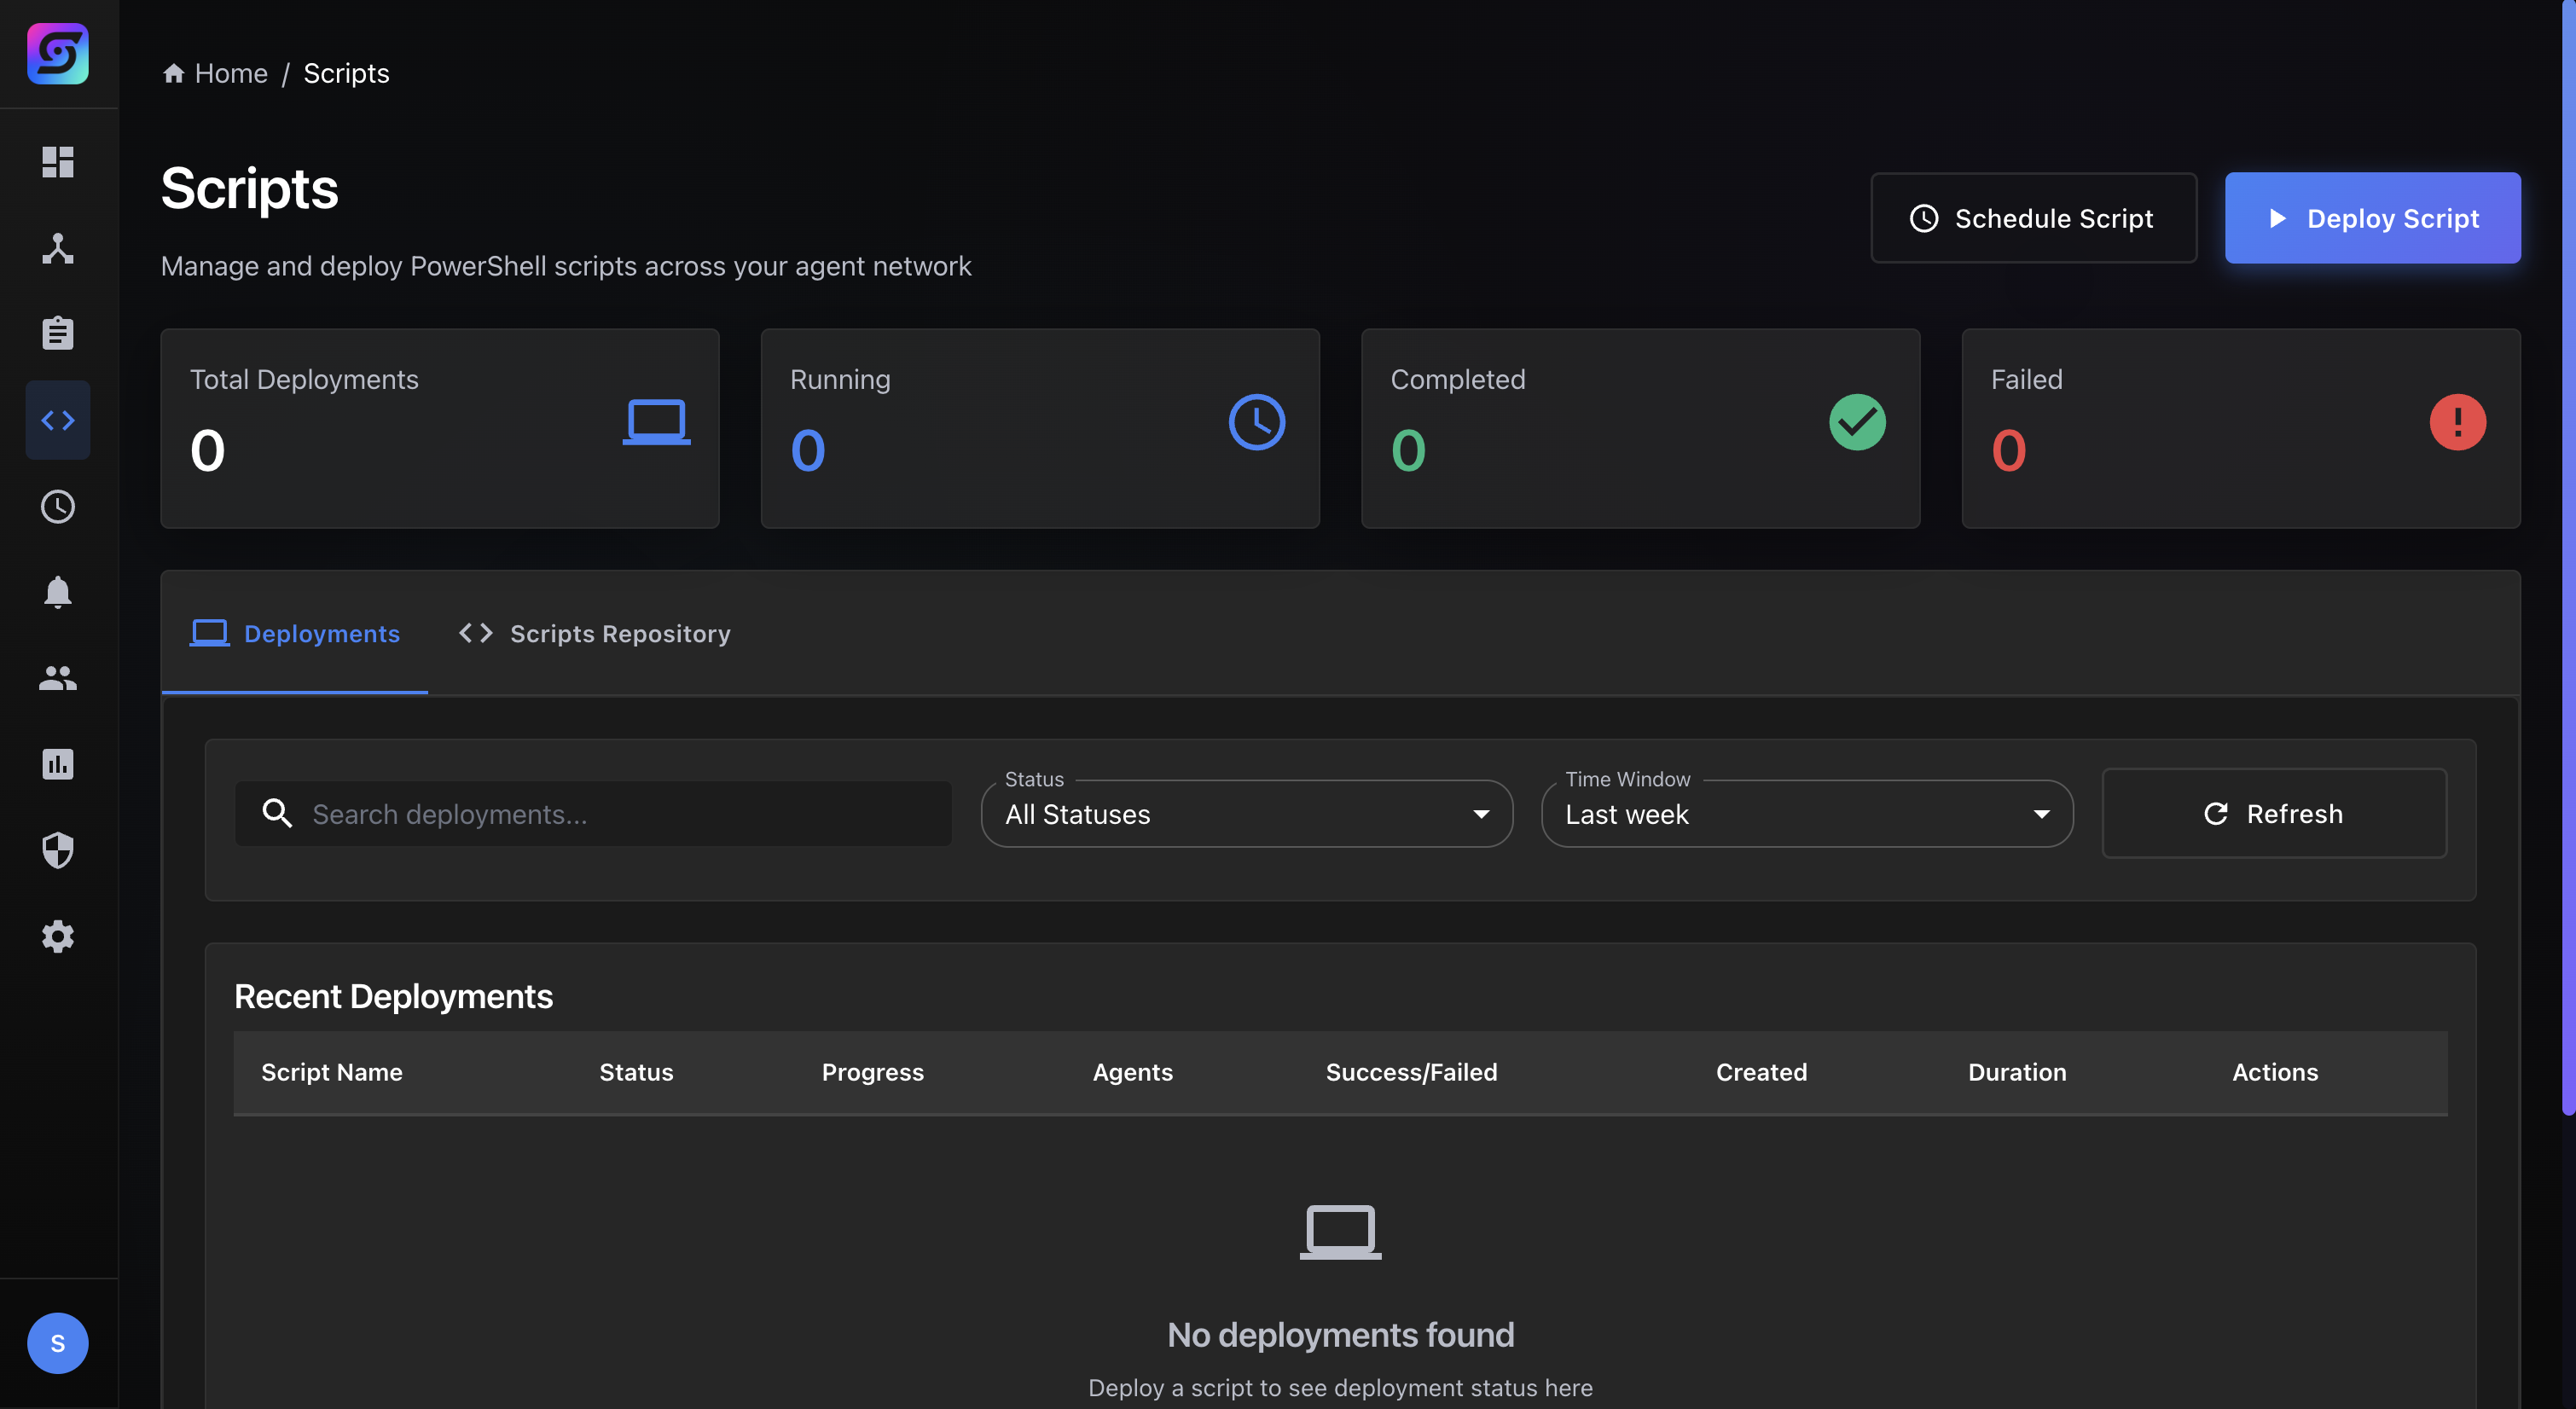2576x1409 pixels.
Task: Open the Time Window dropdown showing Last week
Action: point(1805,814)
